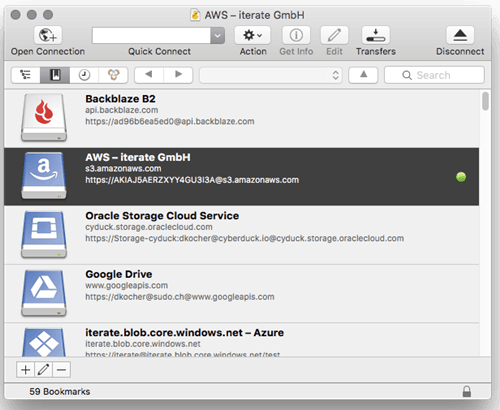This screenshot has width=500, height=410.
Task: Show the Bonjour view tab
Action: (113, 75)
